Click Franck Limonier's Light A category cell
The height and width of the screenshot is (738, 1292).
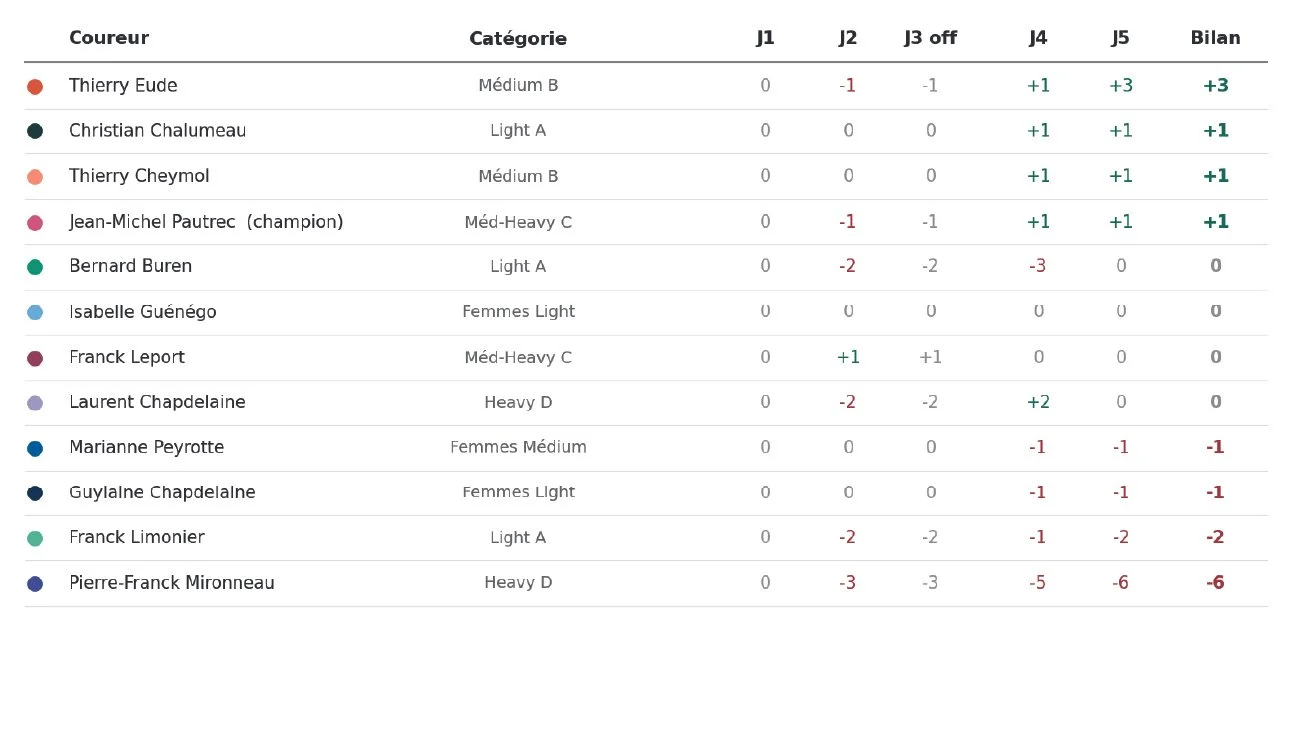(x=518, y=538)
